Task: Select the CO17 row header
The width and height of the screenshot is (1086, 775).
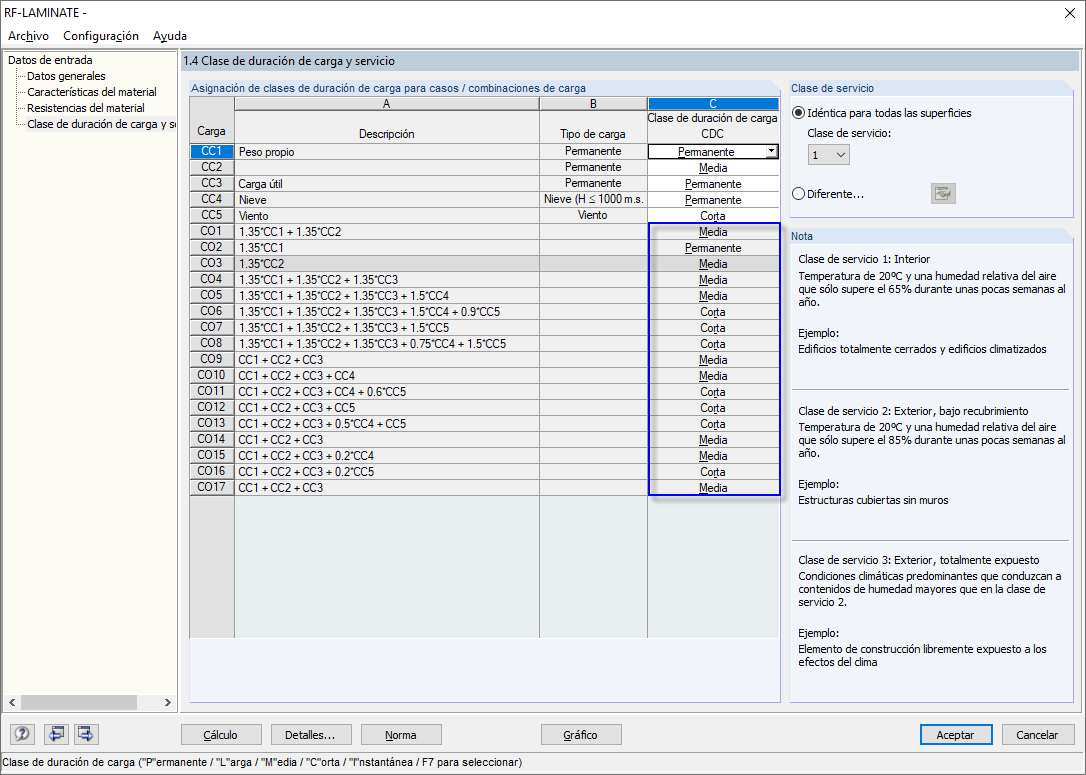Action: [x=211, y=487]
